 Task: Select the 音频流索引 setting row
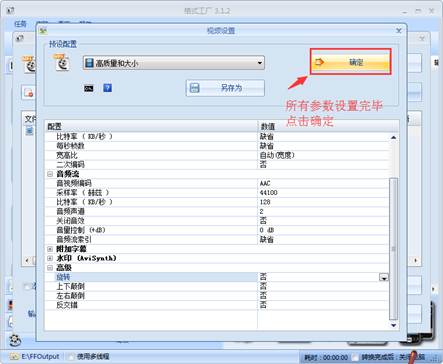click(217, 239)
